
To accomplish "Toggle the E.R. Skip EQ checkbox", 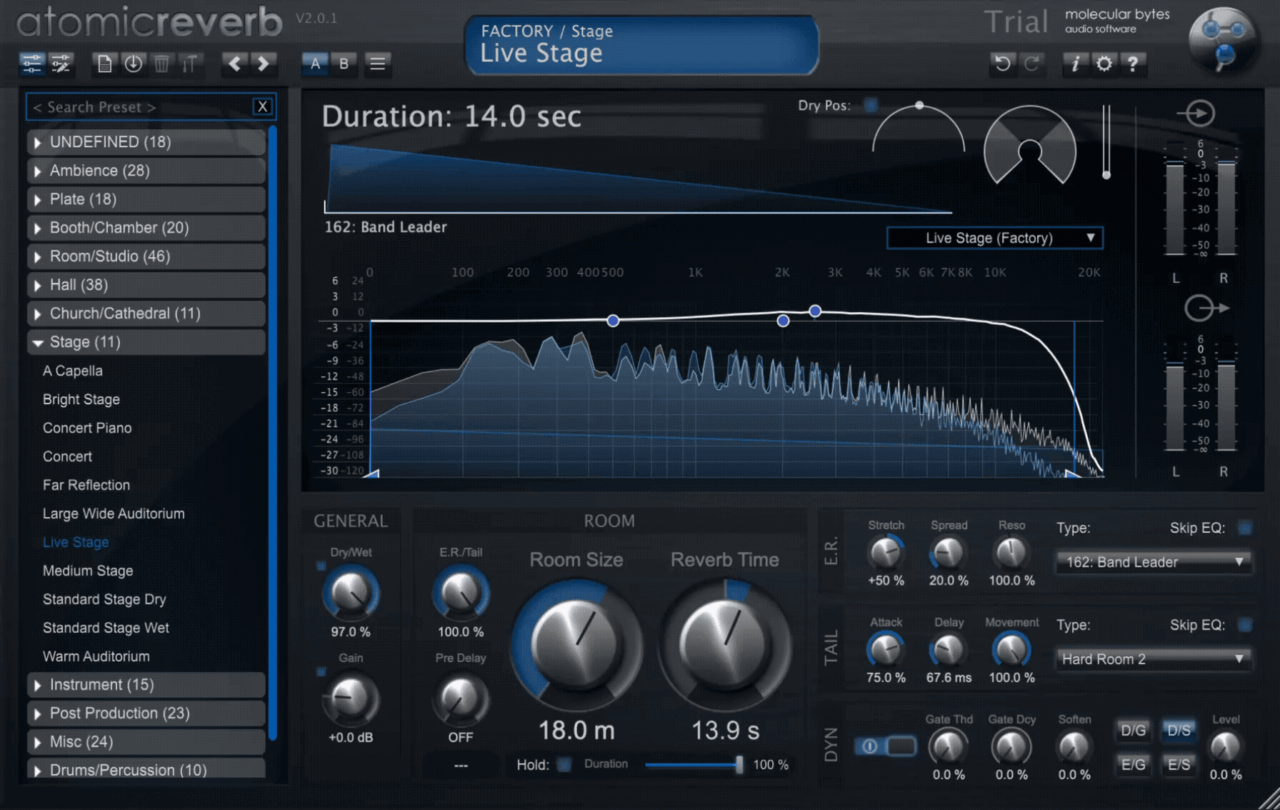I will pyautogui.click(x=1245, y=528).
